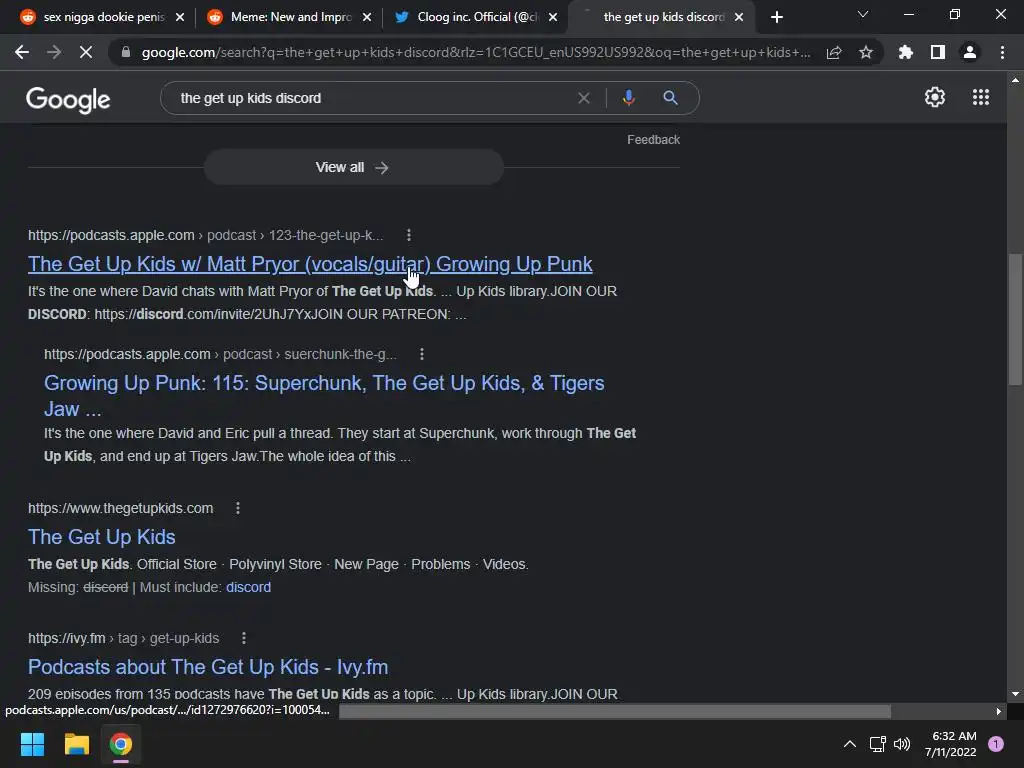Open File Explorer from taskbar
This screenshot has width=1024, height=768.
[76, 744]
